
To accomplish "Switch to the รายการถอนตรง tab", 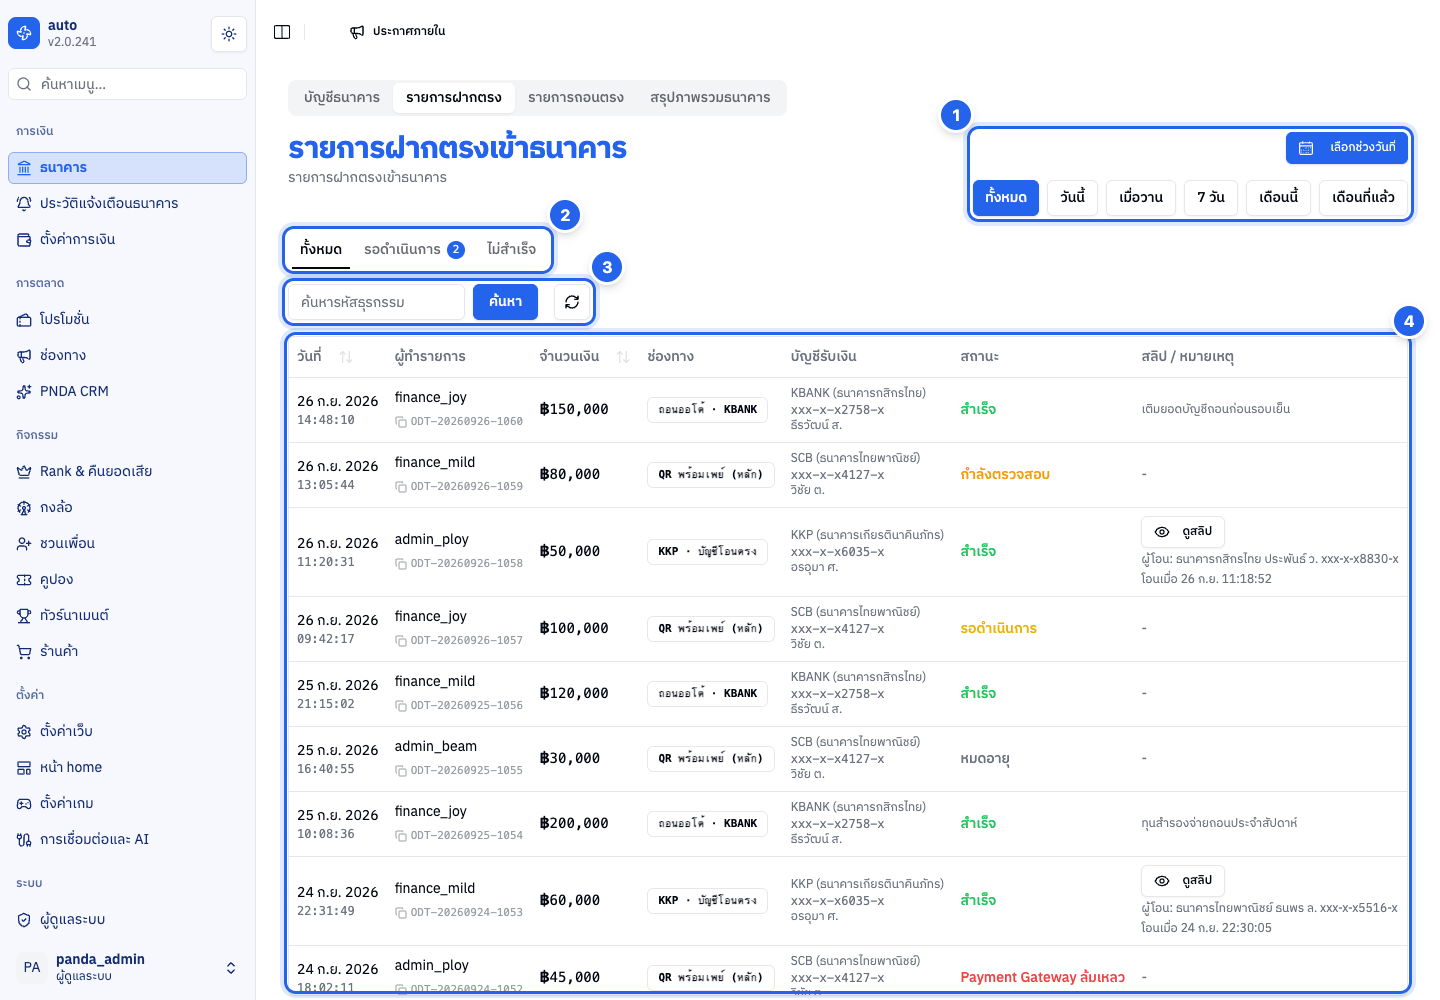I will [x=576, y=98].
